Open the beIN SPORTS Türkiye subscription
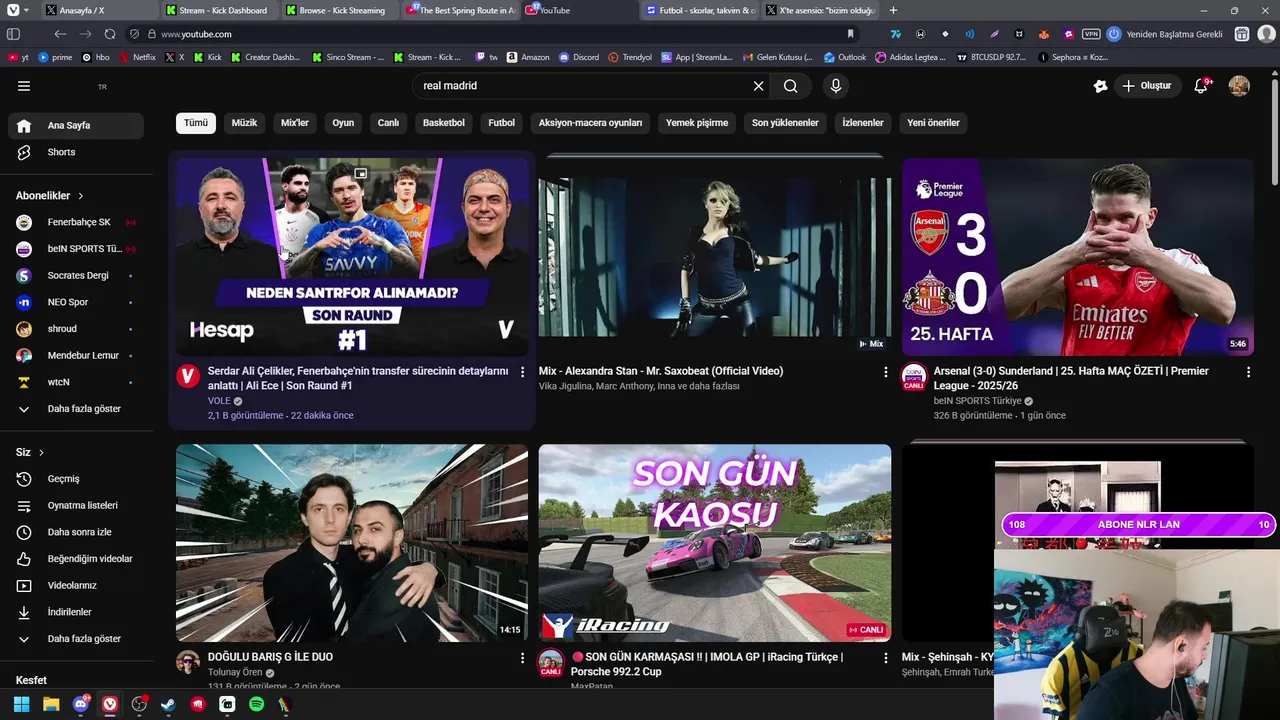Viewport: 1280px width, 720px height. coord(76,249)
